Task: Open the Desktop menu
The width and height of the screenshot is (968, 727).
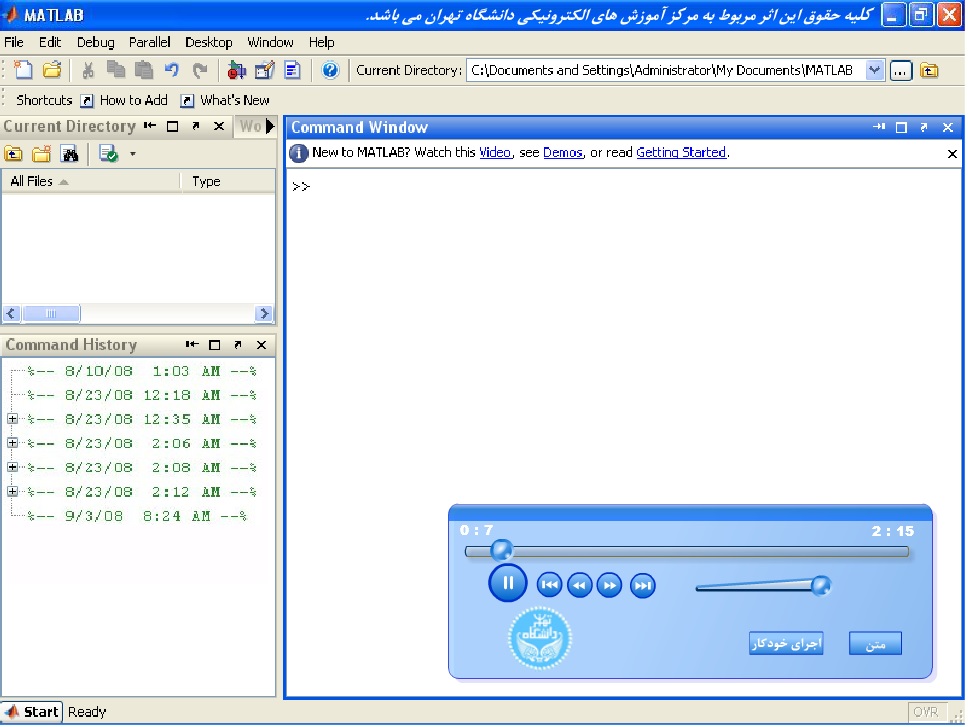Action: [209, 42]
